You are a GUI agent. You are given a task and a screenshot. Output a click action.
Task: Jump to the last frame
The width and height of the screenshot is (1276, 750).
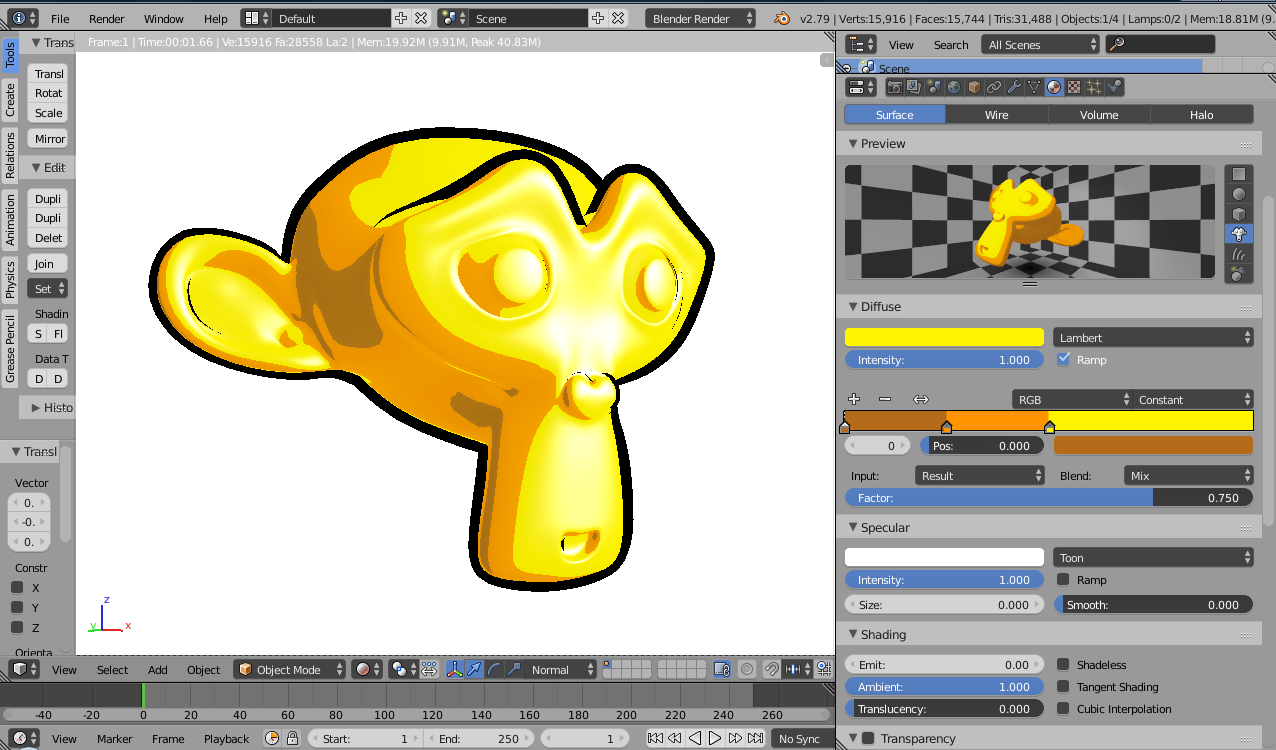point(755,738)
